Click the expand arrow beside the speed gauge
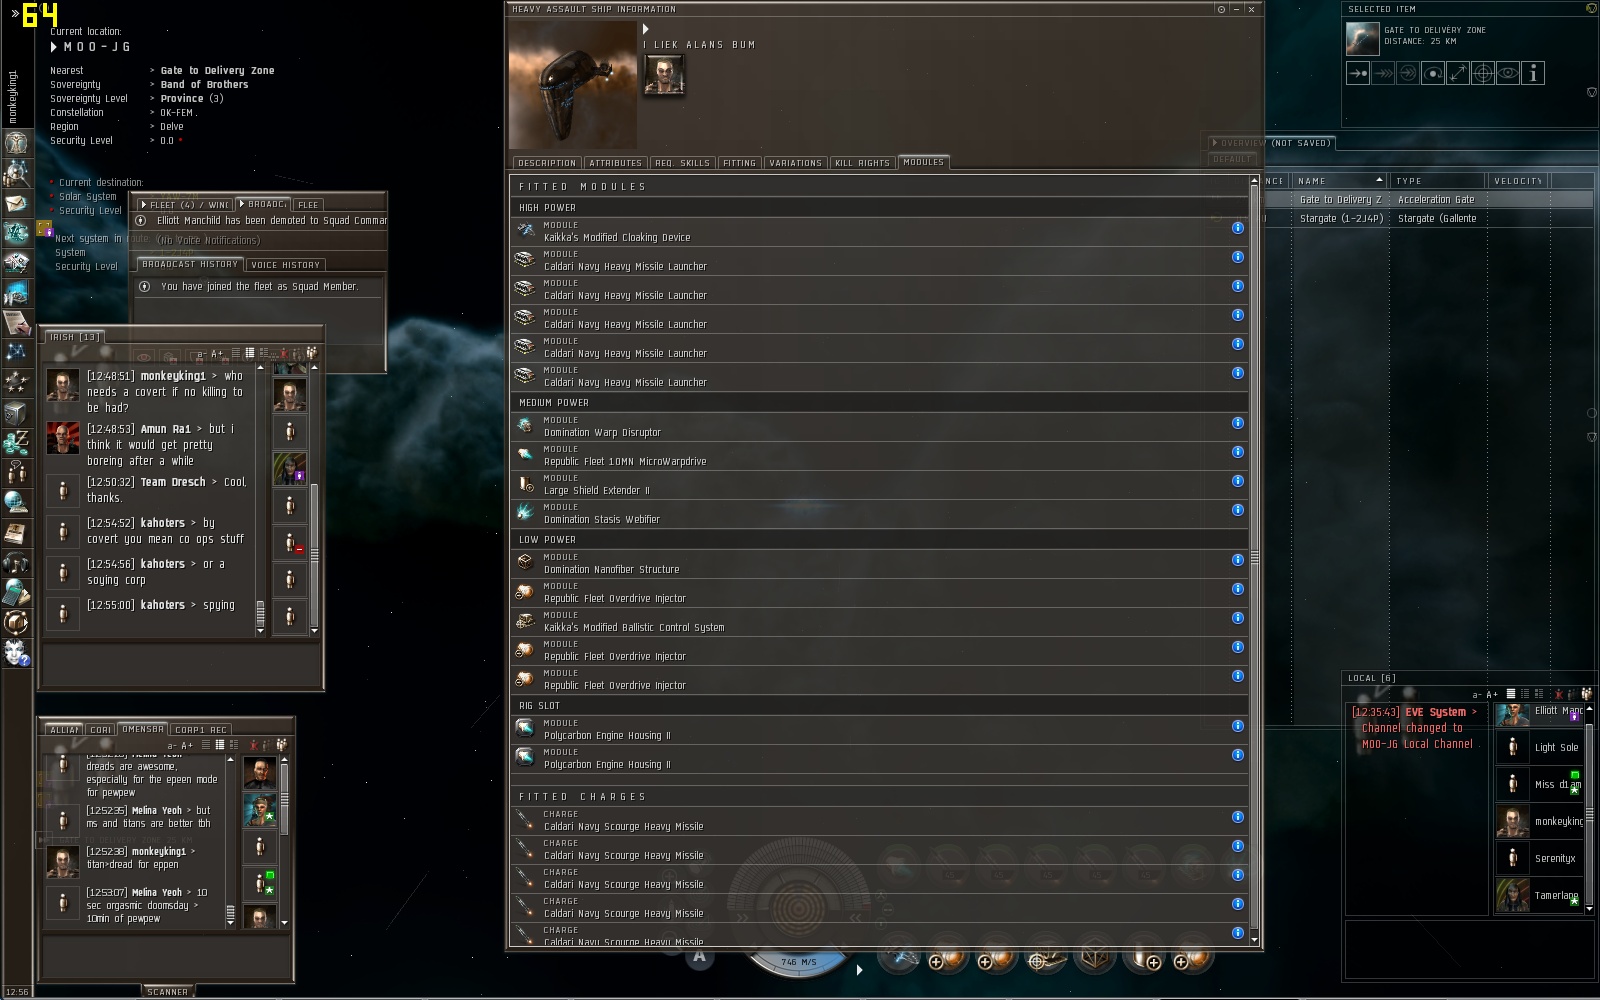 [x=859, y=969]
